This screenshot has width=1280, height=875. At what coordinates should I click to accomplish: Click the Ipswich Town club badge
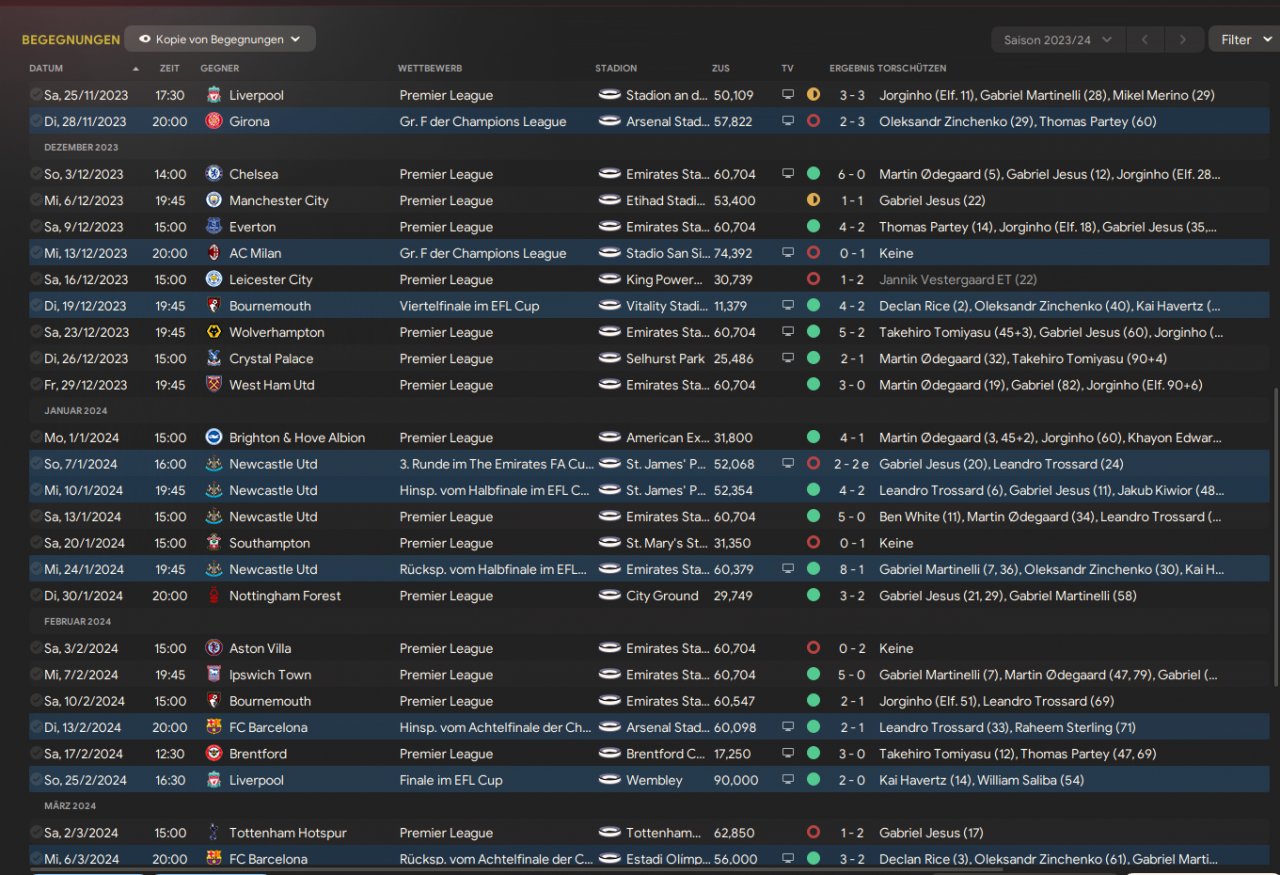coord(213,675)
